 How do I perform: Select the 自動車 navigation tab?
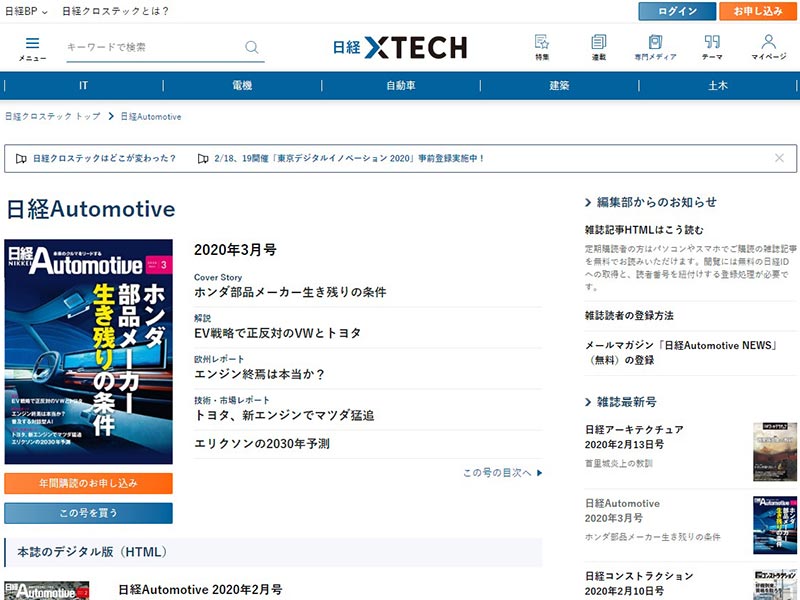[401, 85]
